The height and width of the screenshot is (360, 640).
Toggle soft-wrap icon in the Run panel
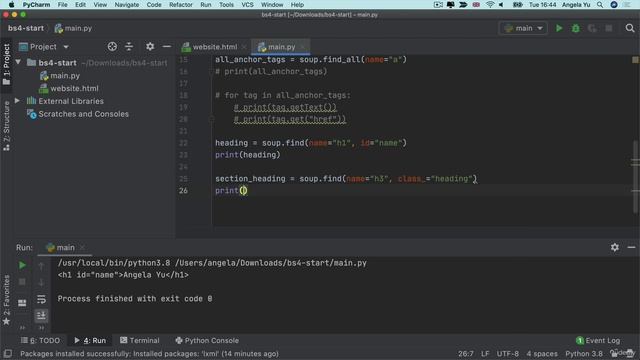click(x=41, y=299)
